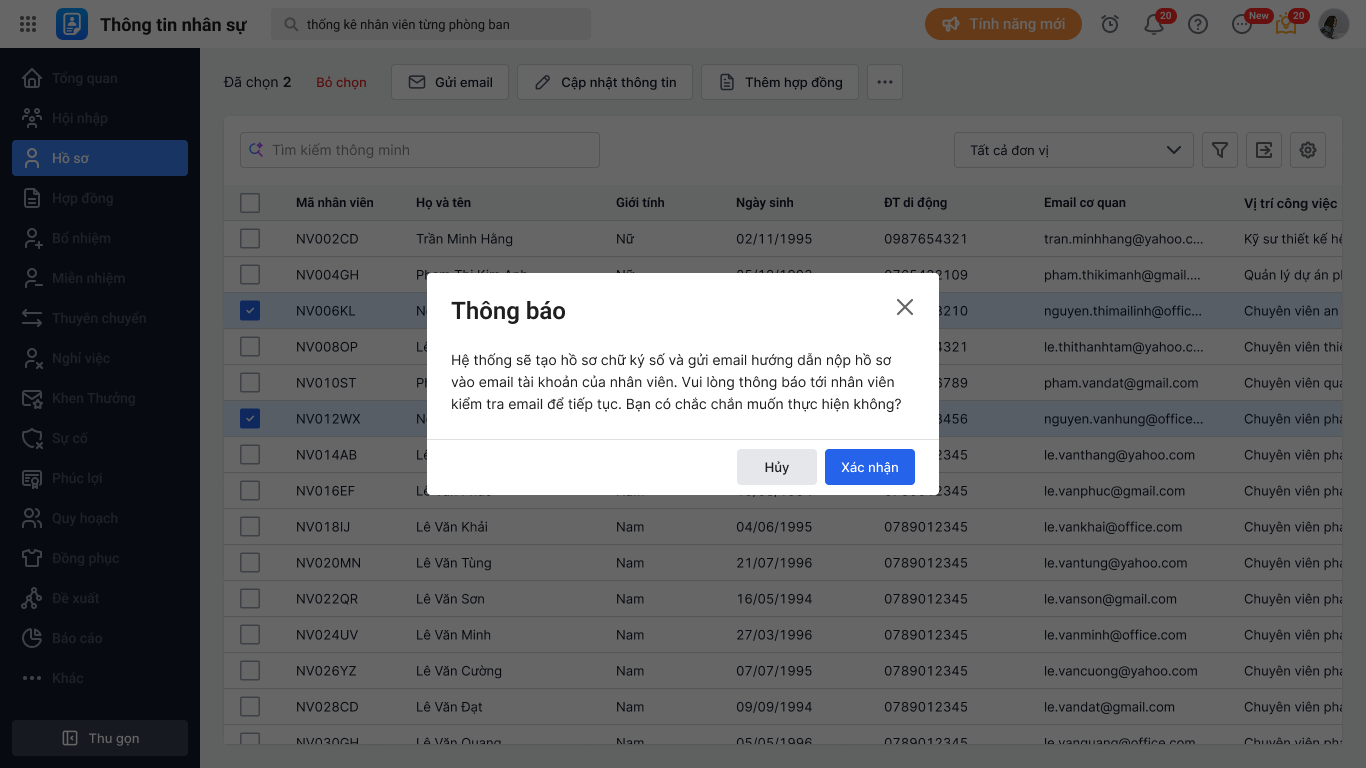
Task: Tick the checkbox for Trần Minh Hằng
Action: (250, 239)
